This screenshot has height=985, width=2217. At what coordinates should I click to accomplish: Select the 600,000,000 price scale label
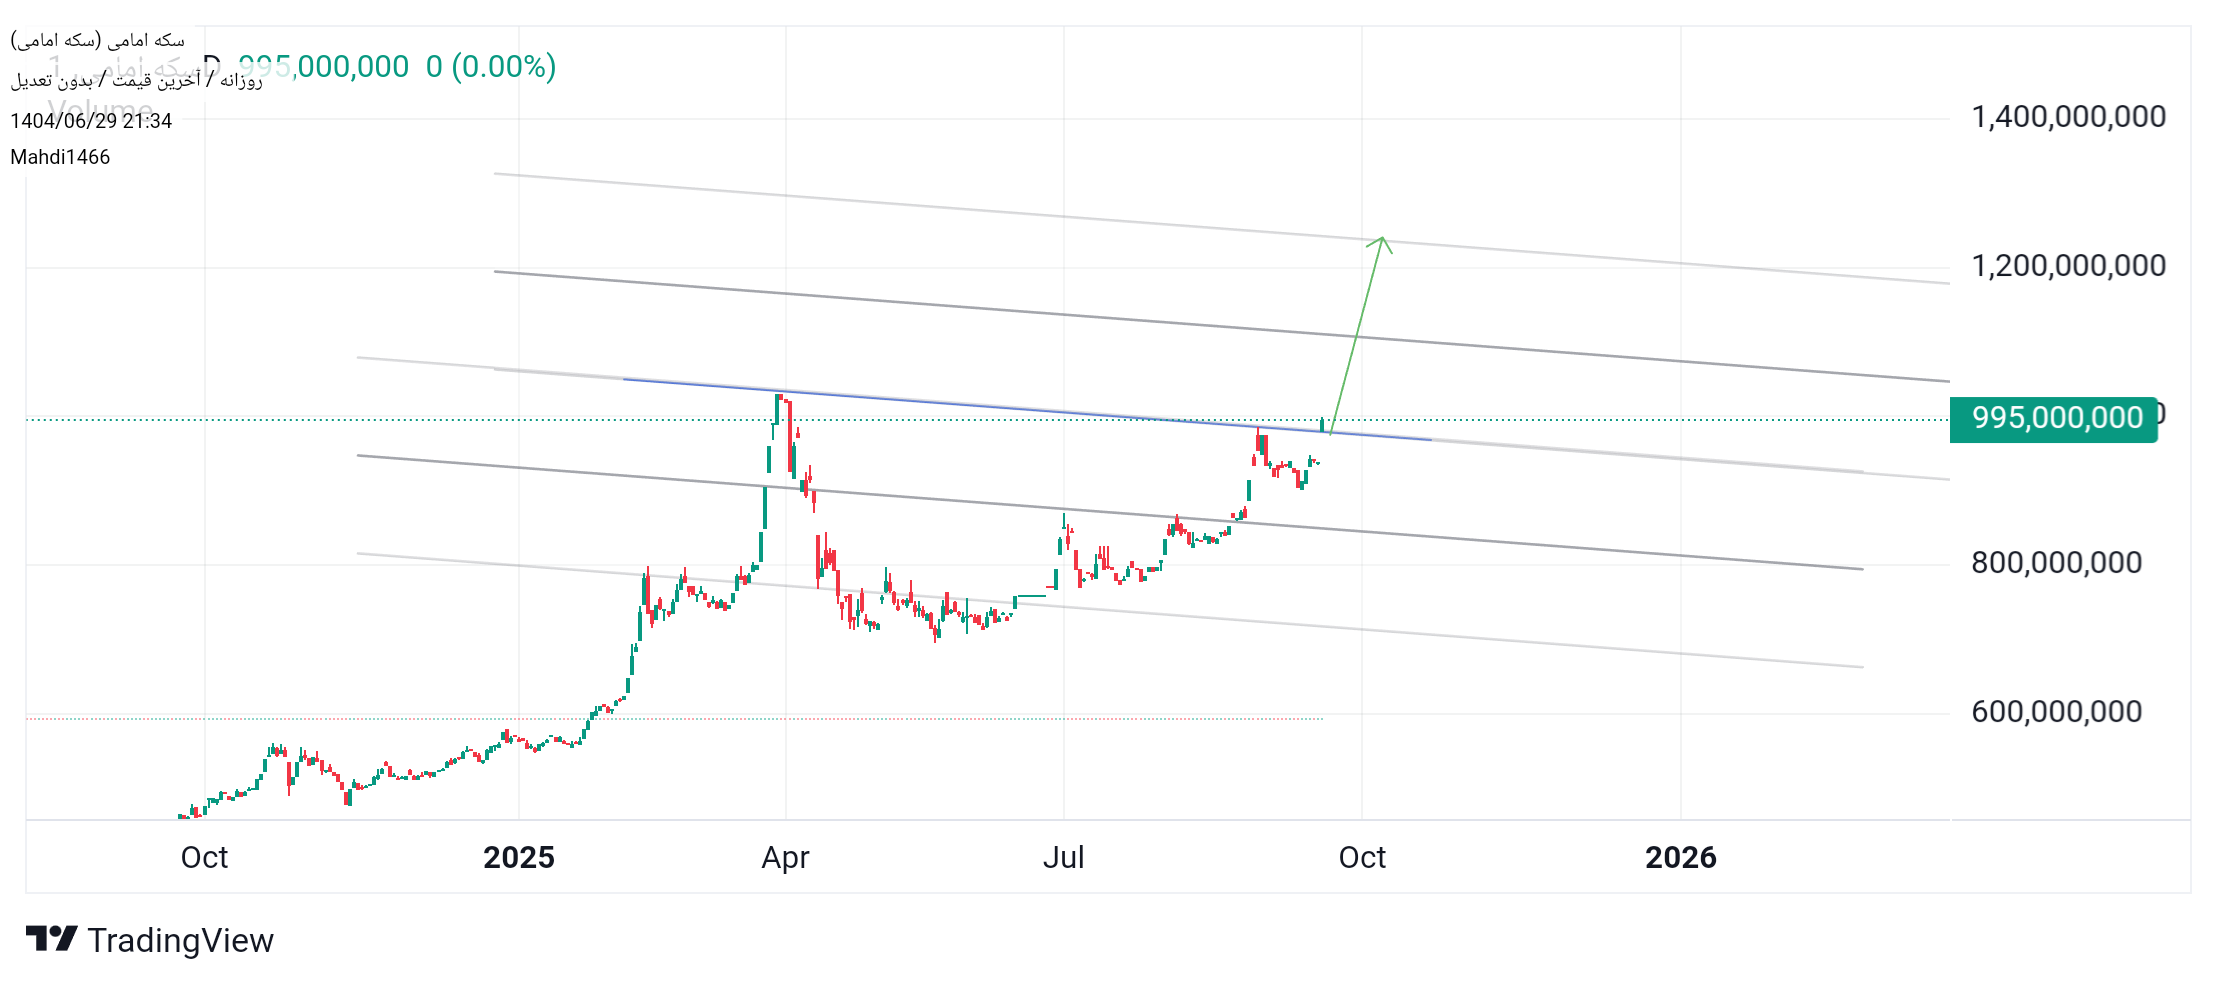tap(2055, 712)
